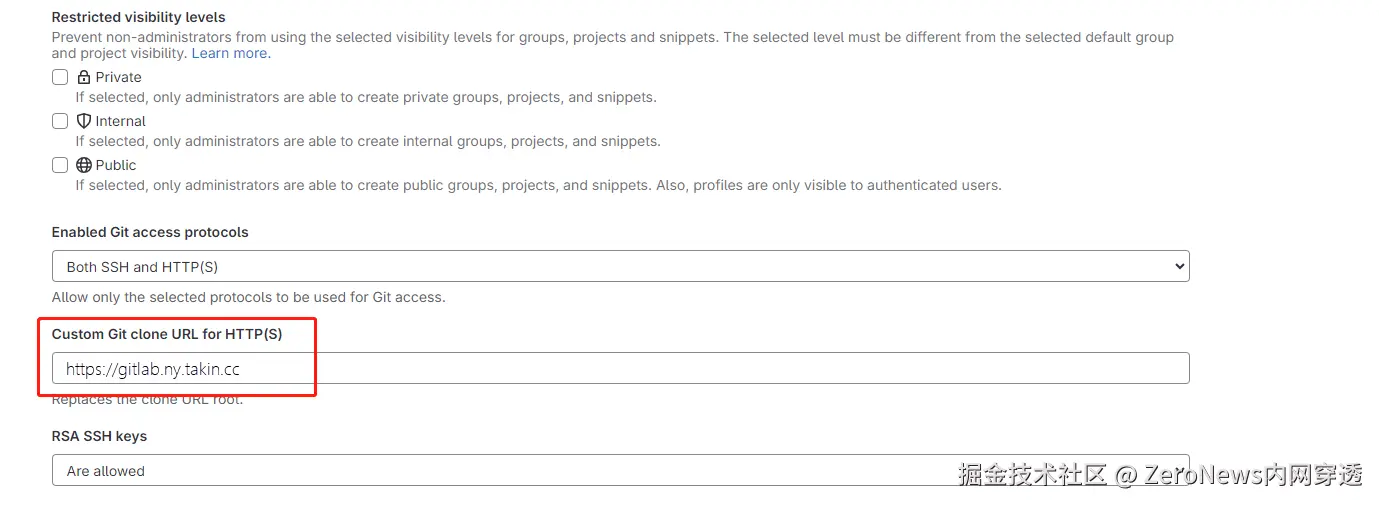Click the Private option description text
1379x505 pixels.
366,97
